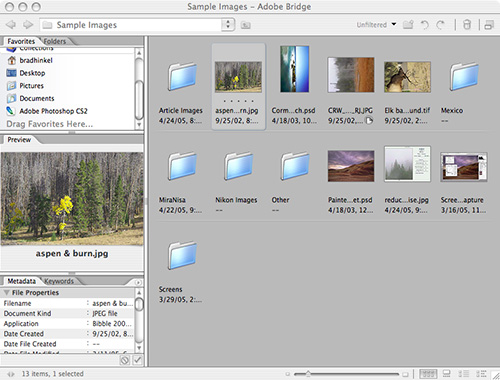Rotate 90° clockwise
Image resolution: width=500 pixels, height=380 pixels.
[x=441, y=25]
